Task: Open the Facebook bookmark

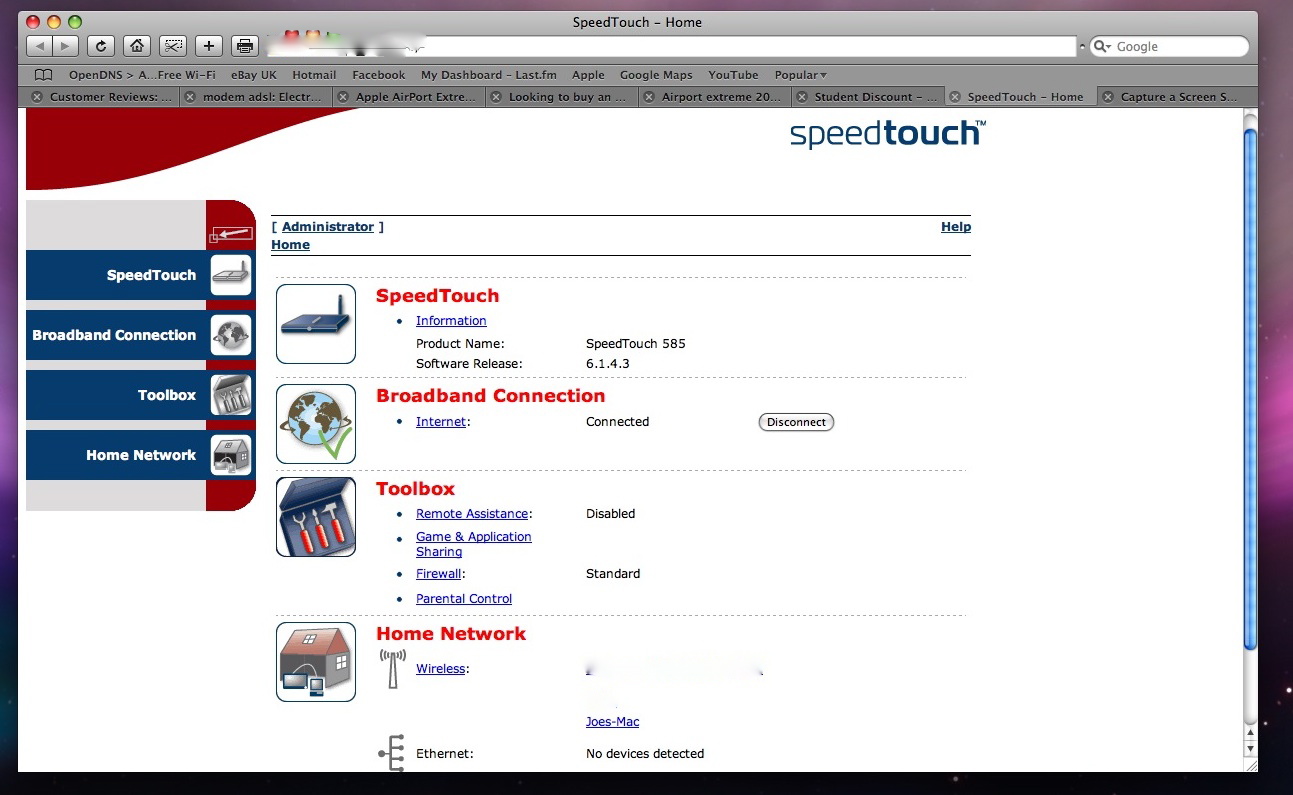Action: pyautogui.click(x=379, y=75)
